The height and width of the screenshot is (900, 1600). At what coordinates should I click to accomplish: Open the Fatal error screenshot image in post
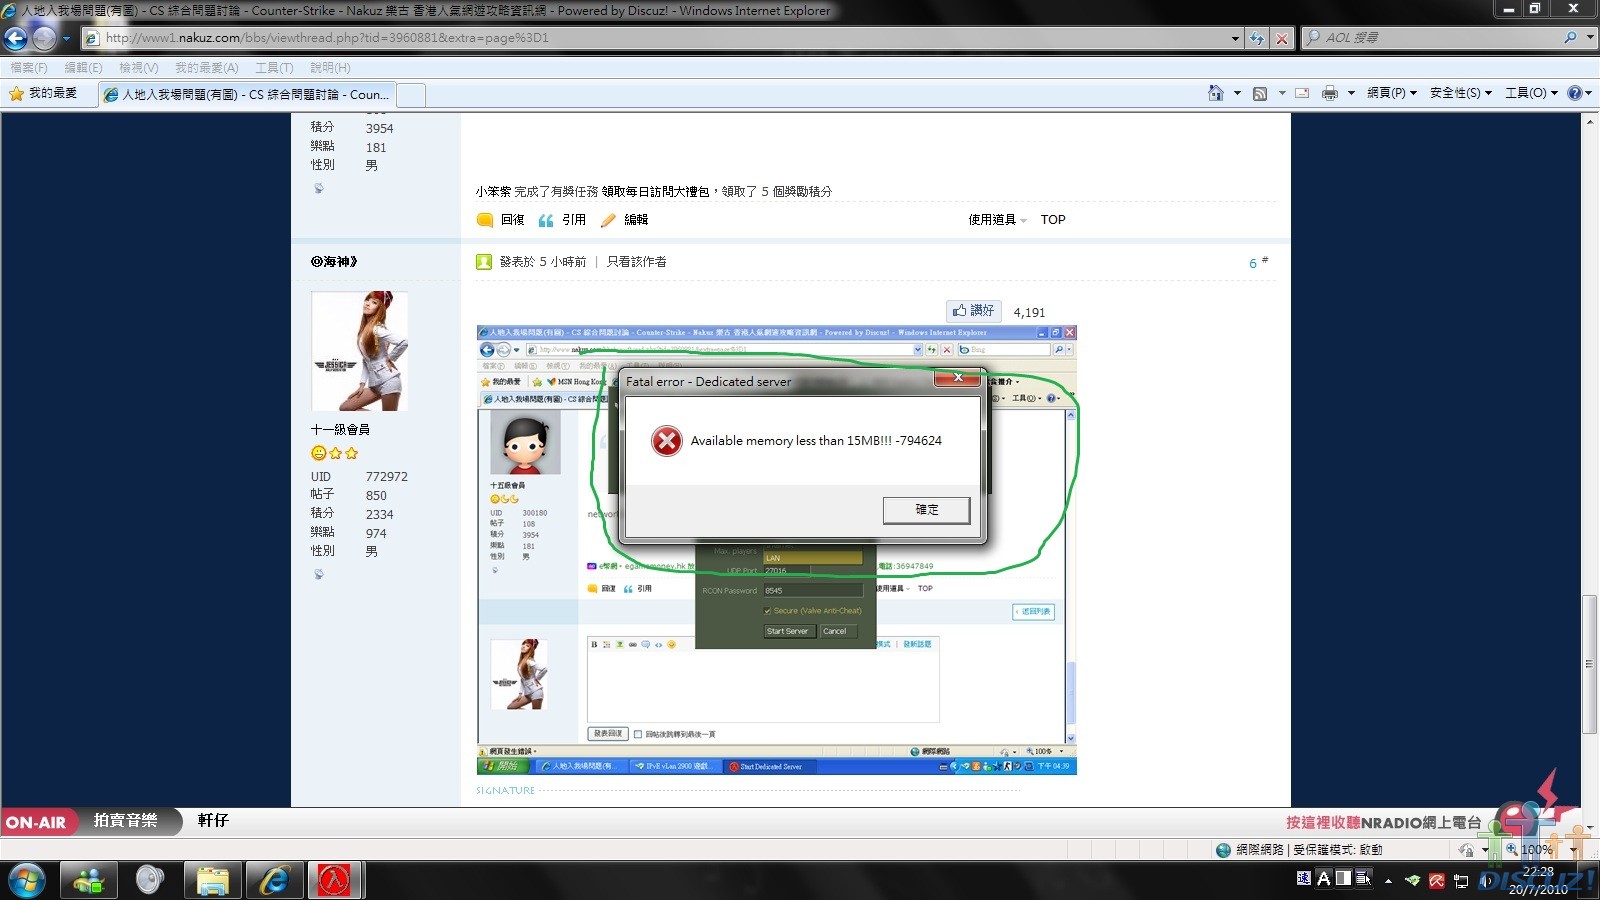777,550
